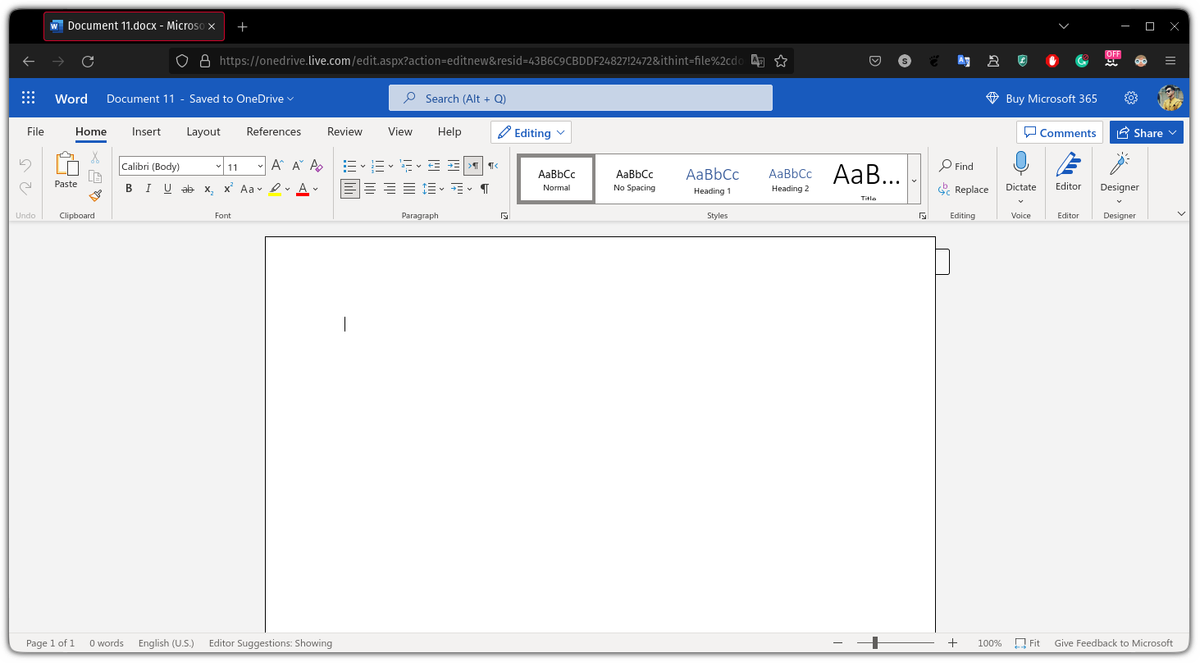Click the Clear Formatting icon
1200x663 pixels.
(316, 166)
